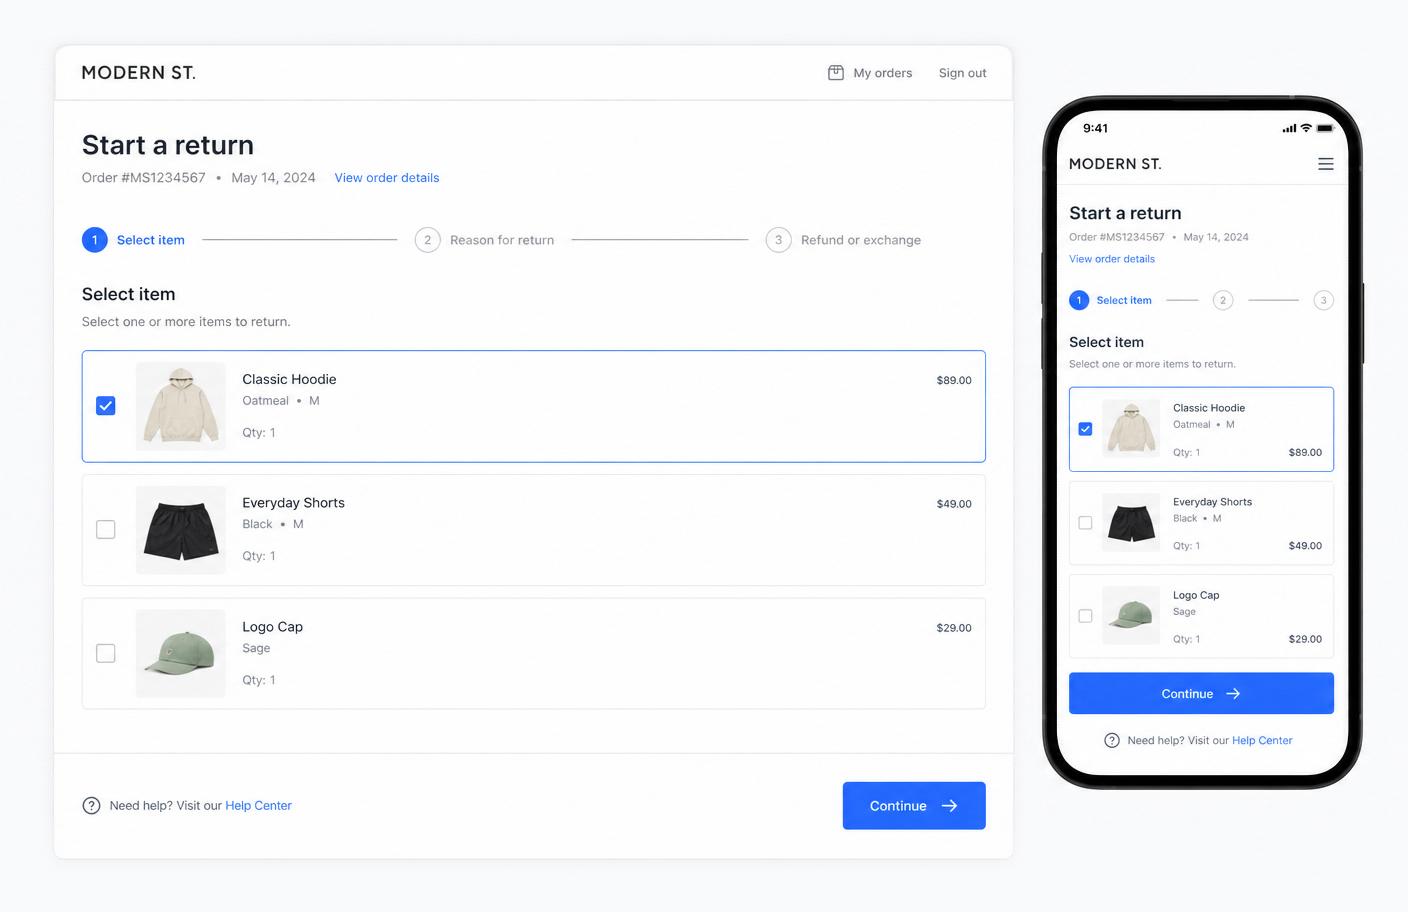This screenshot has width=1408, height=912.
Task: Click Logo Cap thumbnail on mobile
Action: 1131,616
